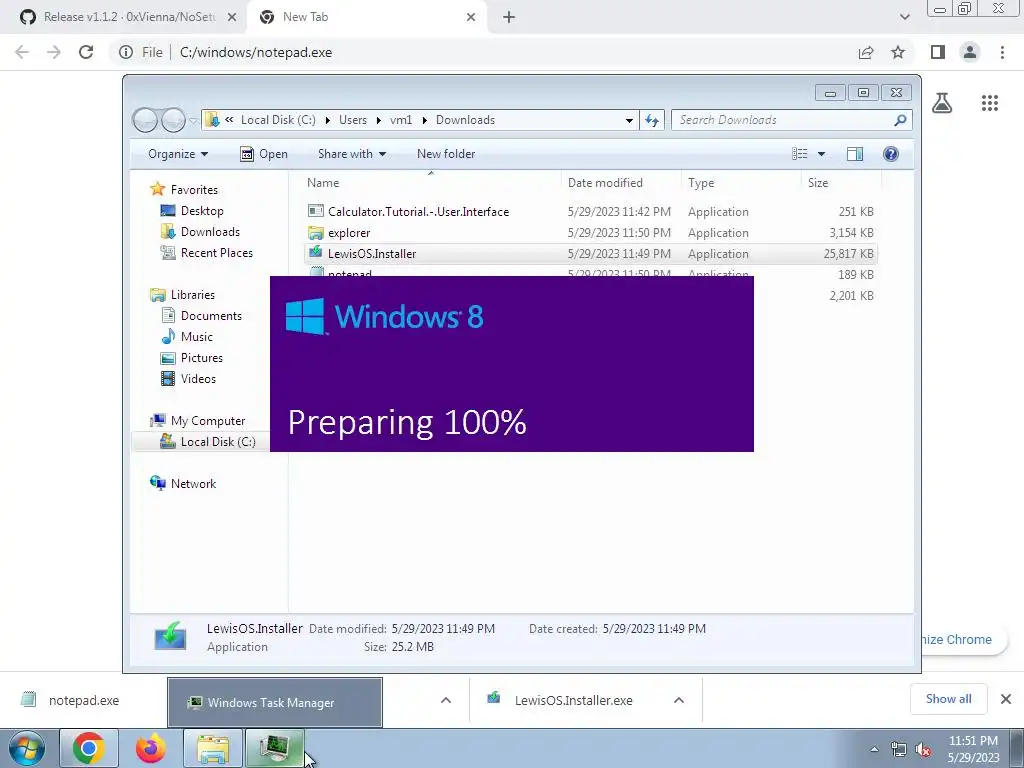This screenshot has width=1024, height=768.
Task: Select LewisOS.Installer file row
Action: tap(590, 253)
